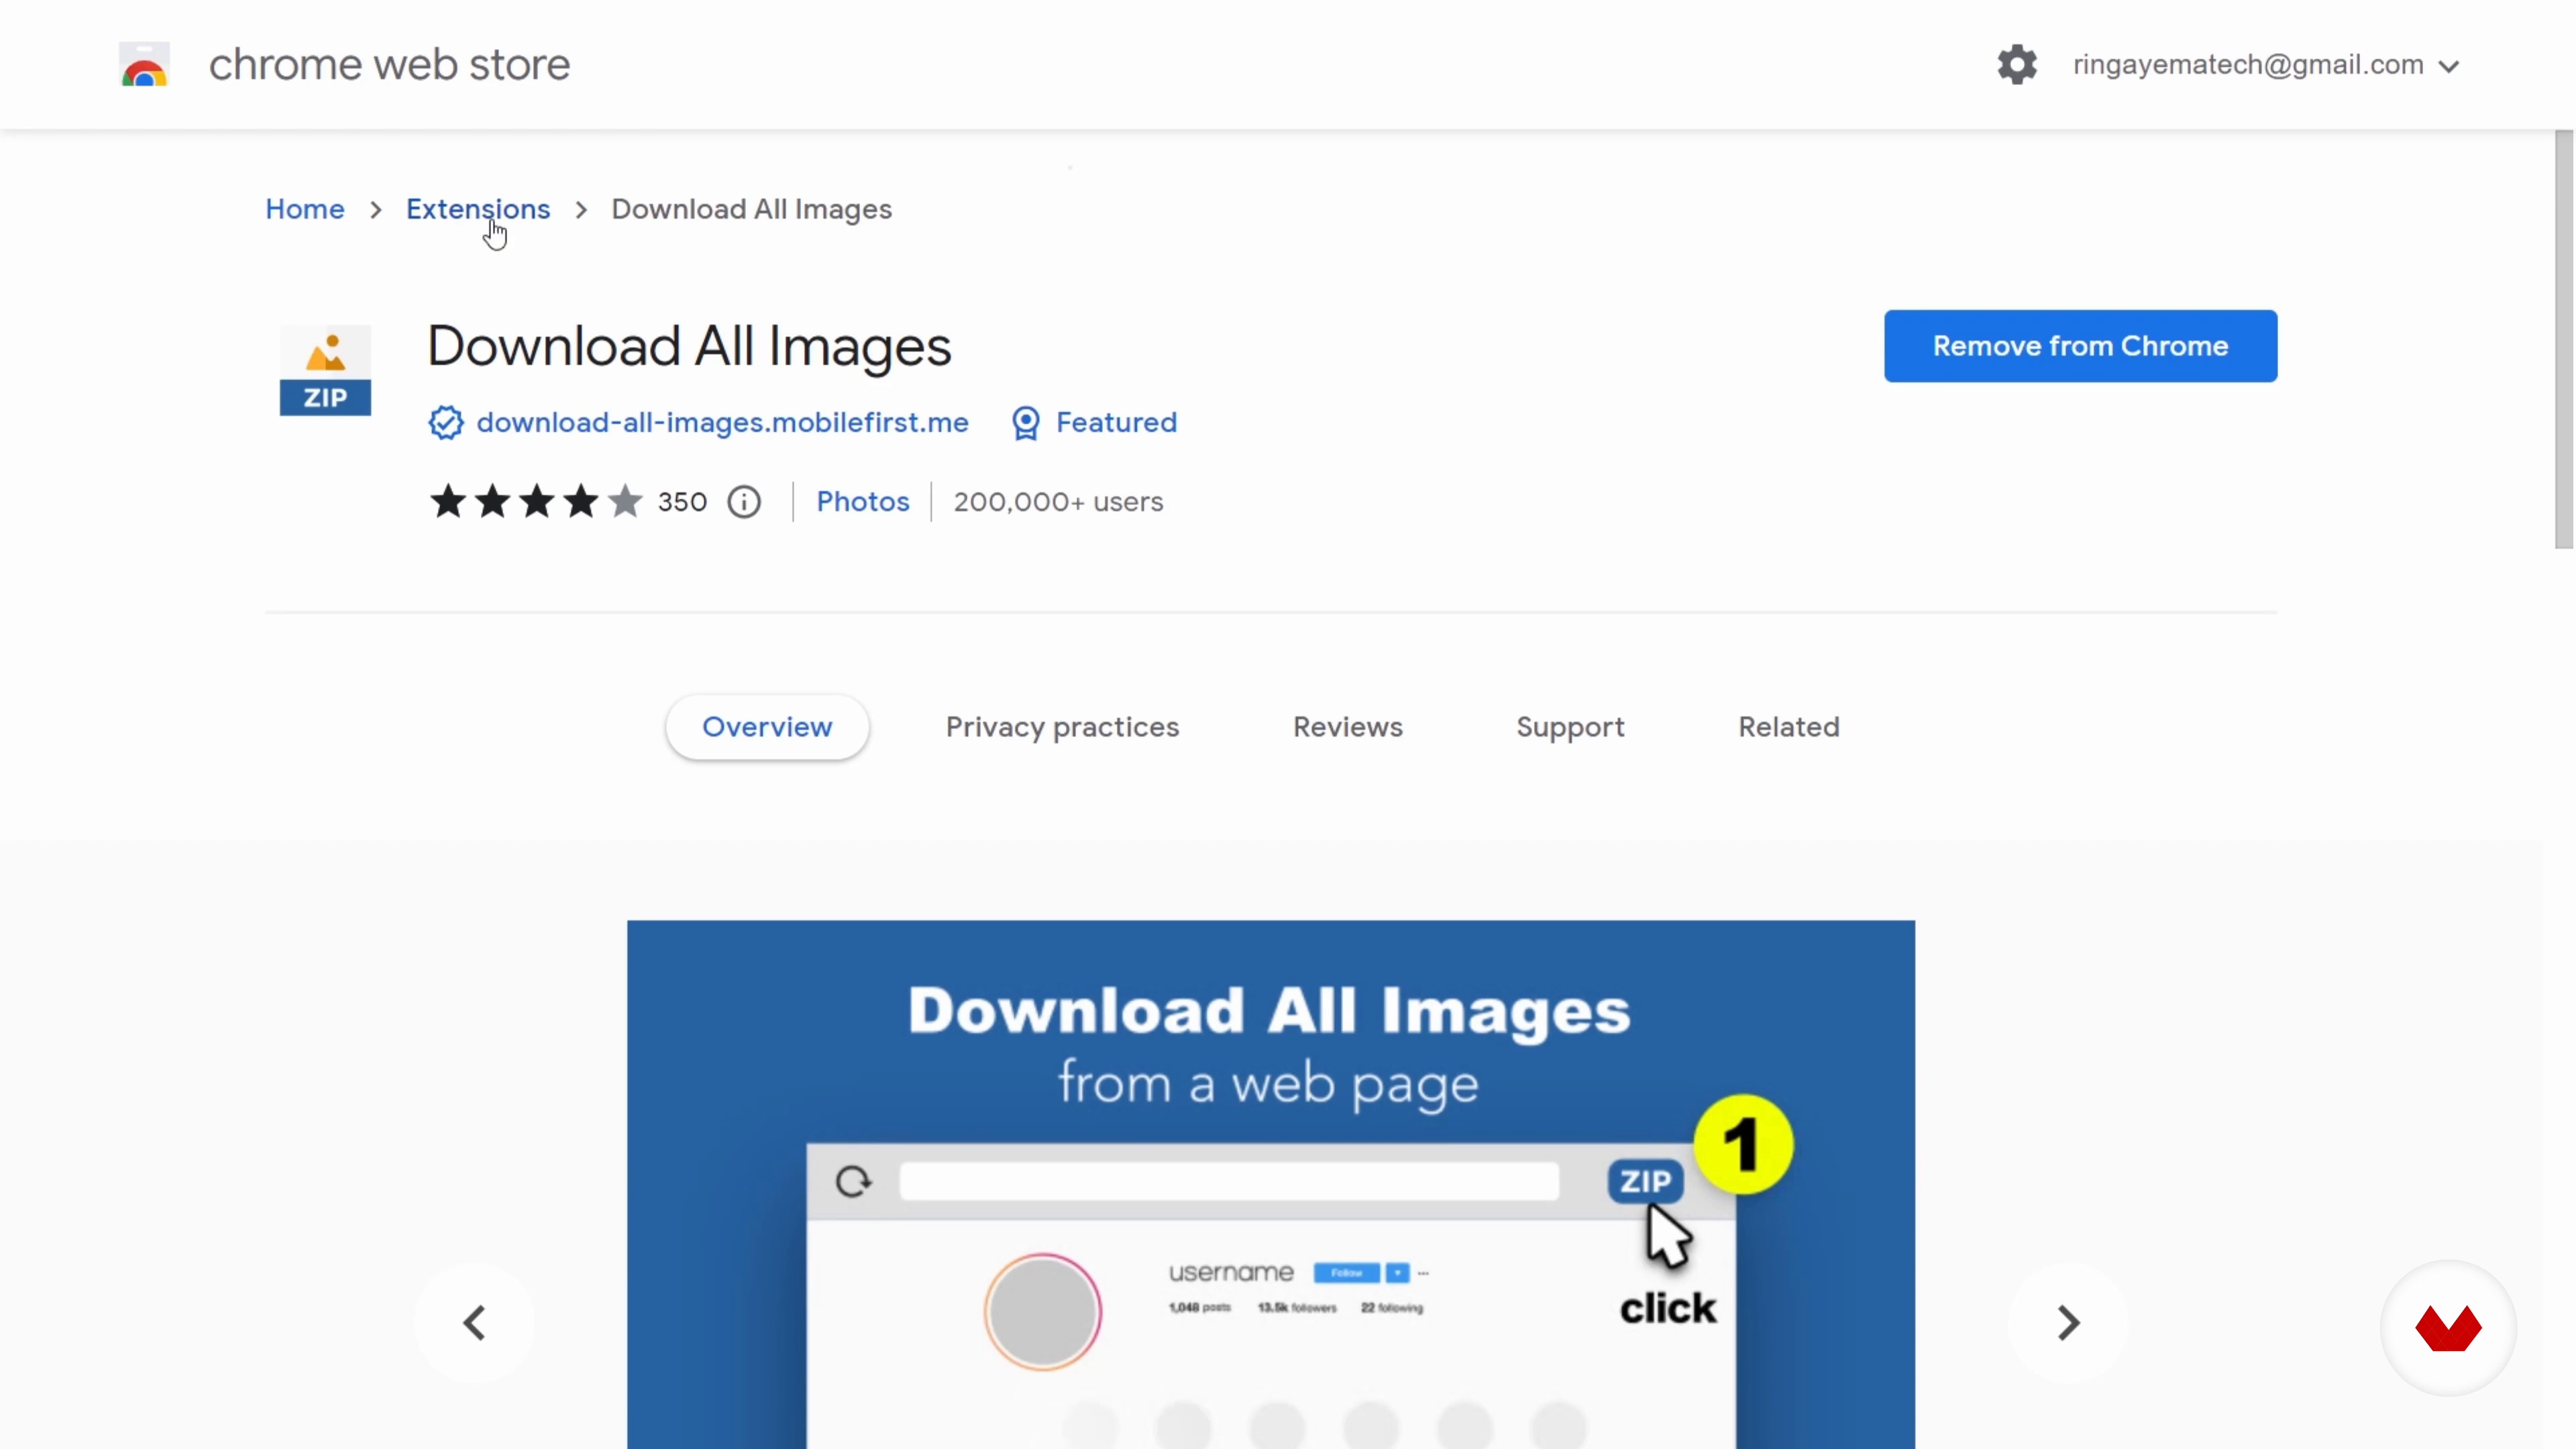This screenshot has height=1449, width=2576.
Task: Open the Extensions breadcrumb link
Action: [478, 209]
